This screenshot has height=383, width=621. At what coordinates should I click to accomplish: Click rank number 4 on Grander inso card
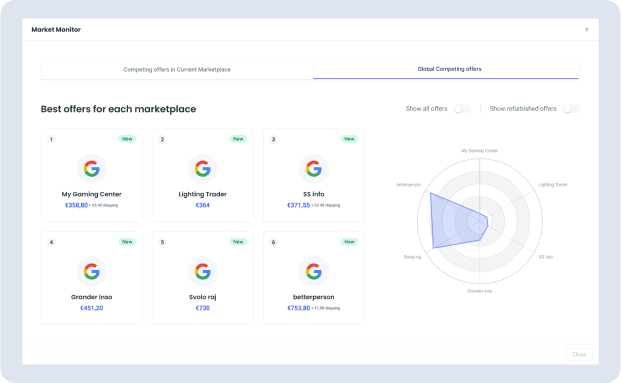point(51,242)
